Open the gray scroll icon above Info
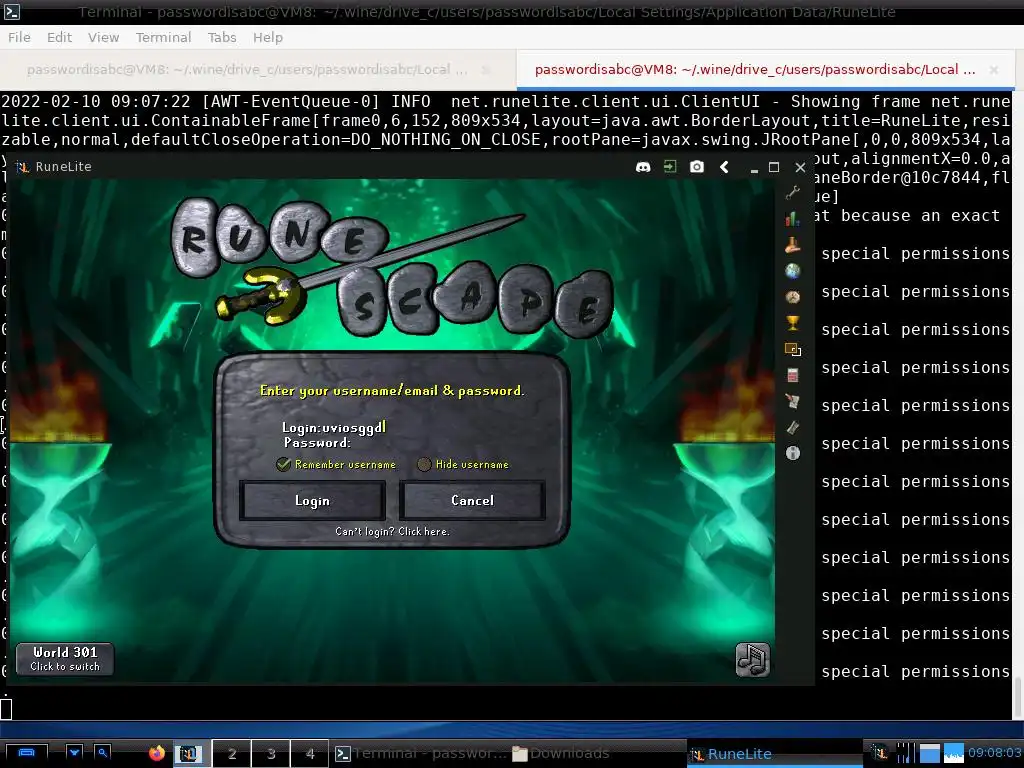The width and height of the screenshot is (1024, 768). pos(793,427)
